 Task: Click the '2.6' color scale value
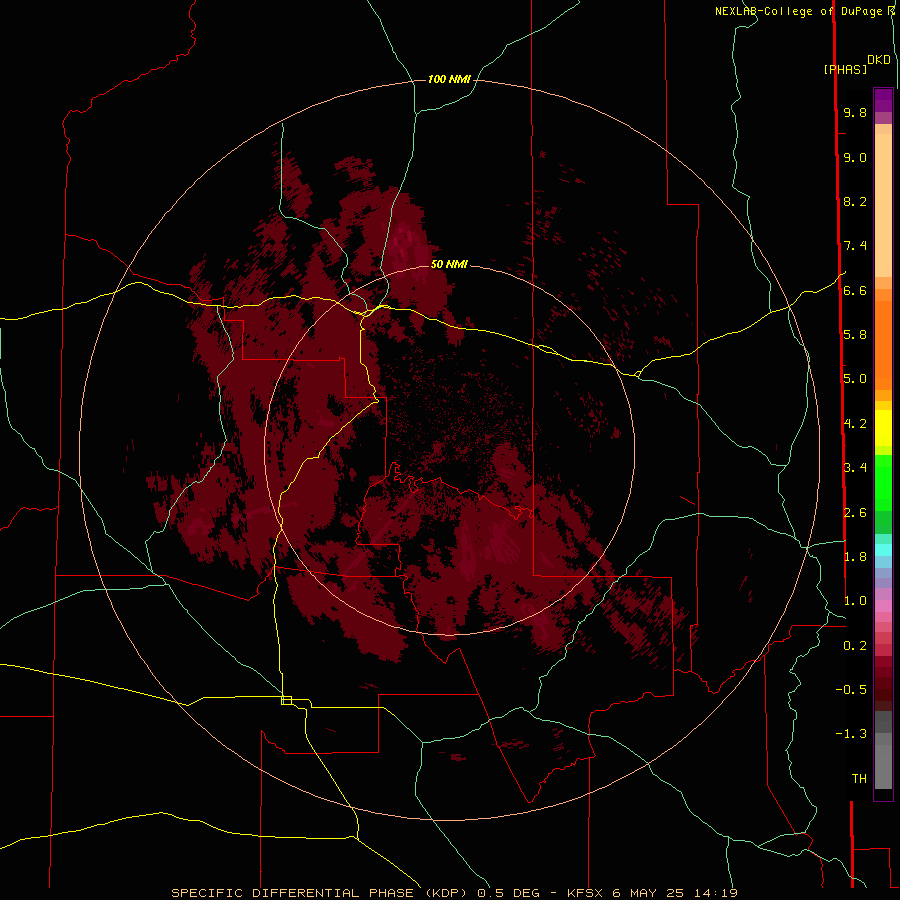click(855, 513)
